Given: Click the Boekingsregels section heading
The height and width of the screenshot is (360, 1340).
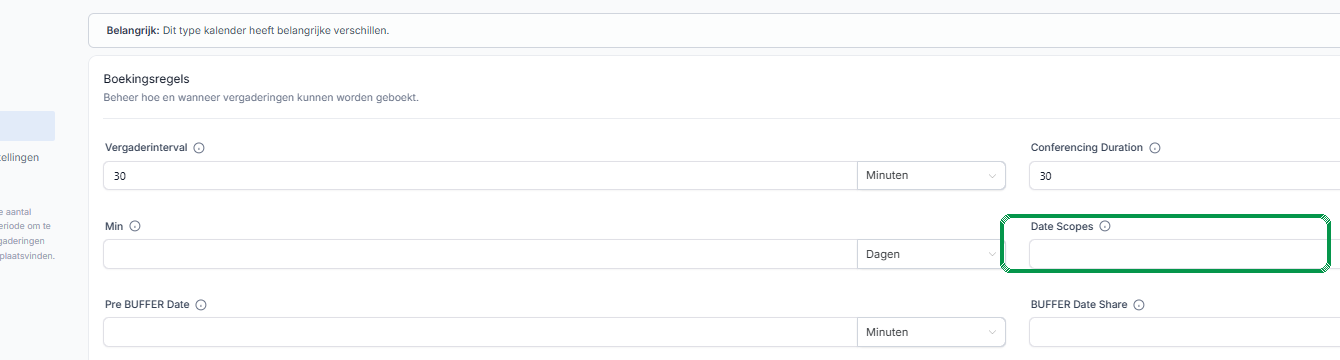Looking at the screenshot, I should (x=147, y=78).
